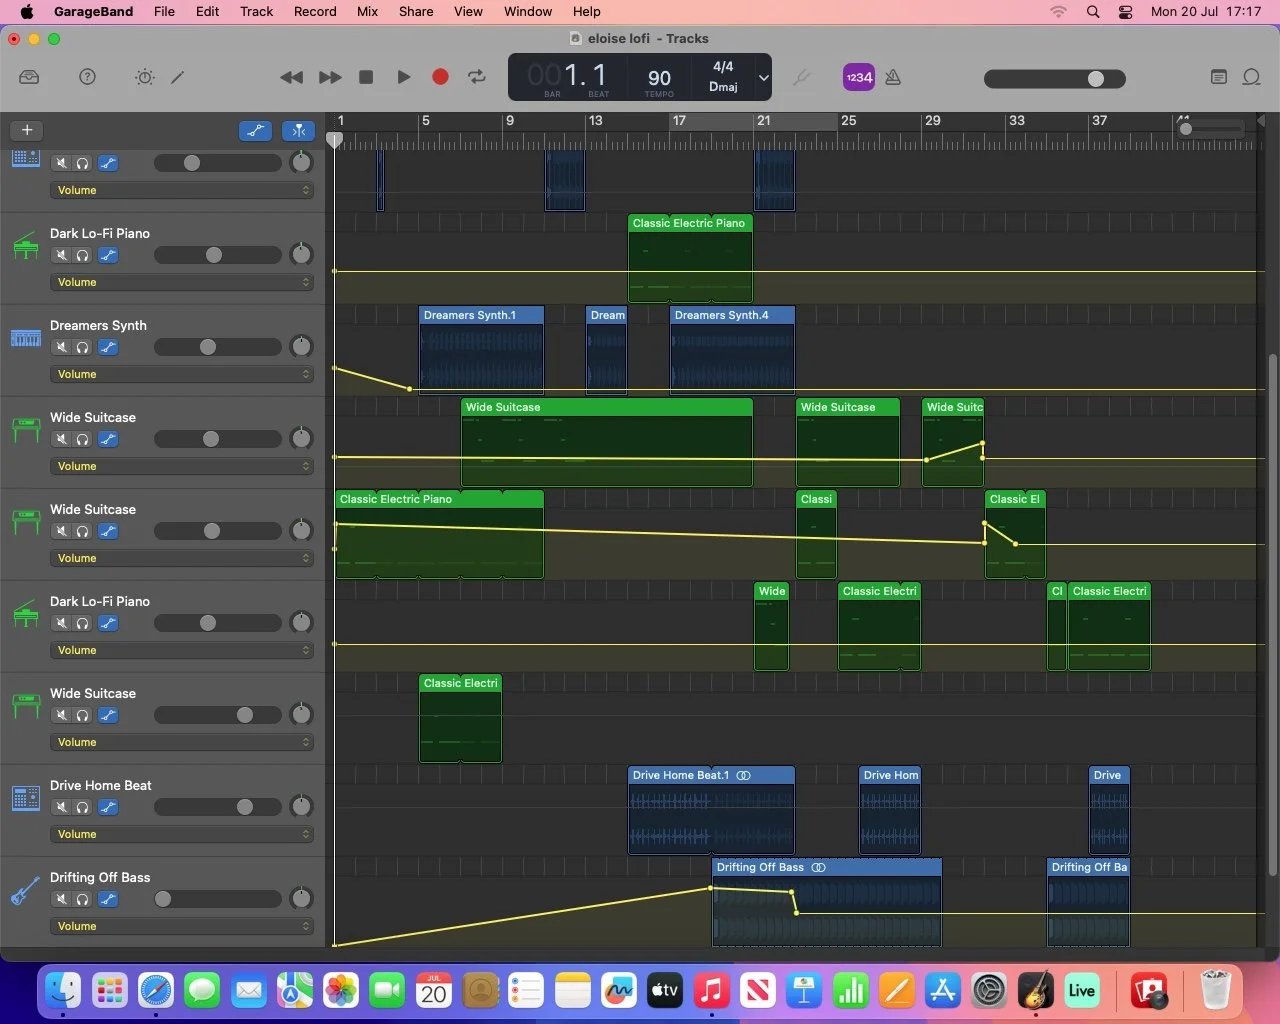The width and height of the screenshot is (1280, 1024).
Task: Open the File menu
Action: click(x=164, y=12)
